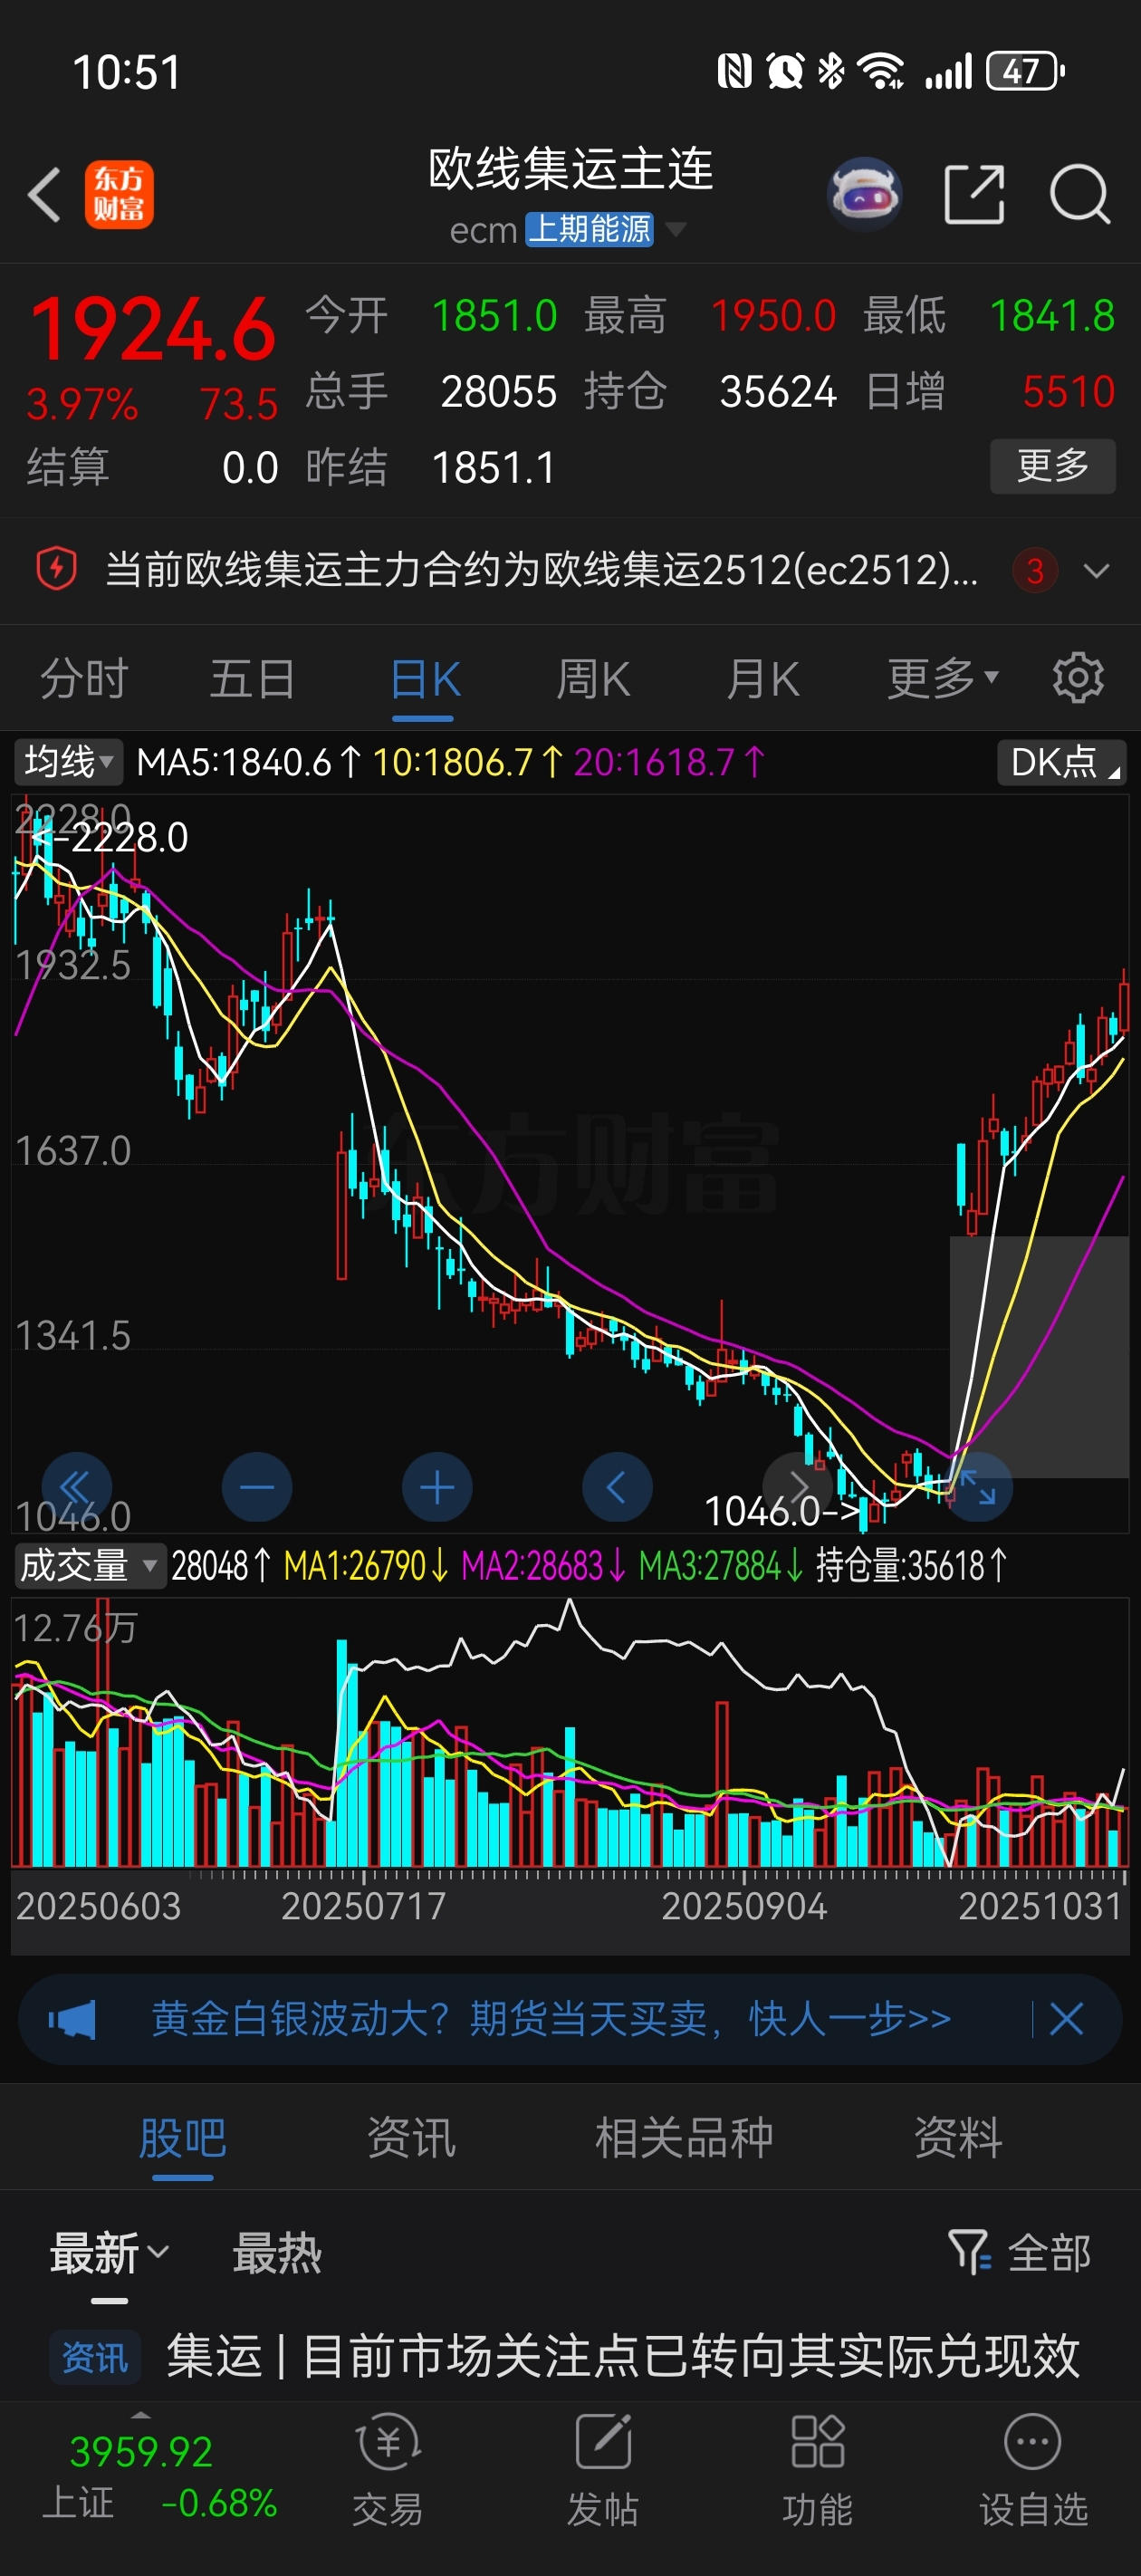Image resolution: width=1141 pixels, height=2576 pixels.
Task: Open the 最新 sort dropdown
Action: (x=110, y=2253)
